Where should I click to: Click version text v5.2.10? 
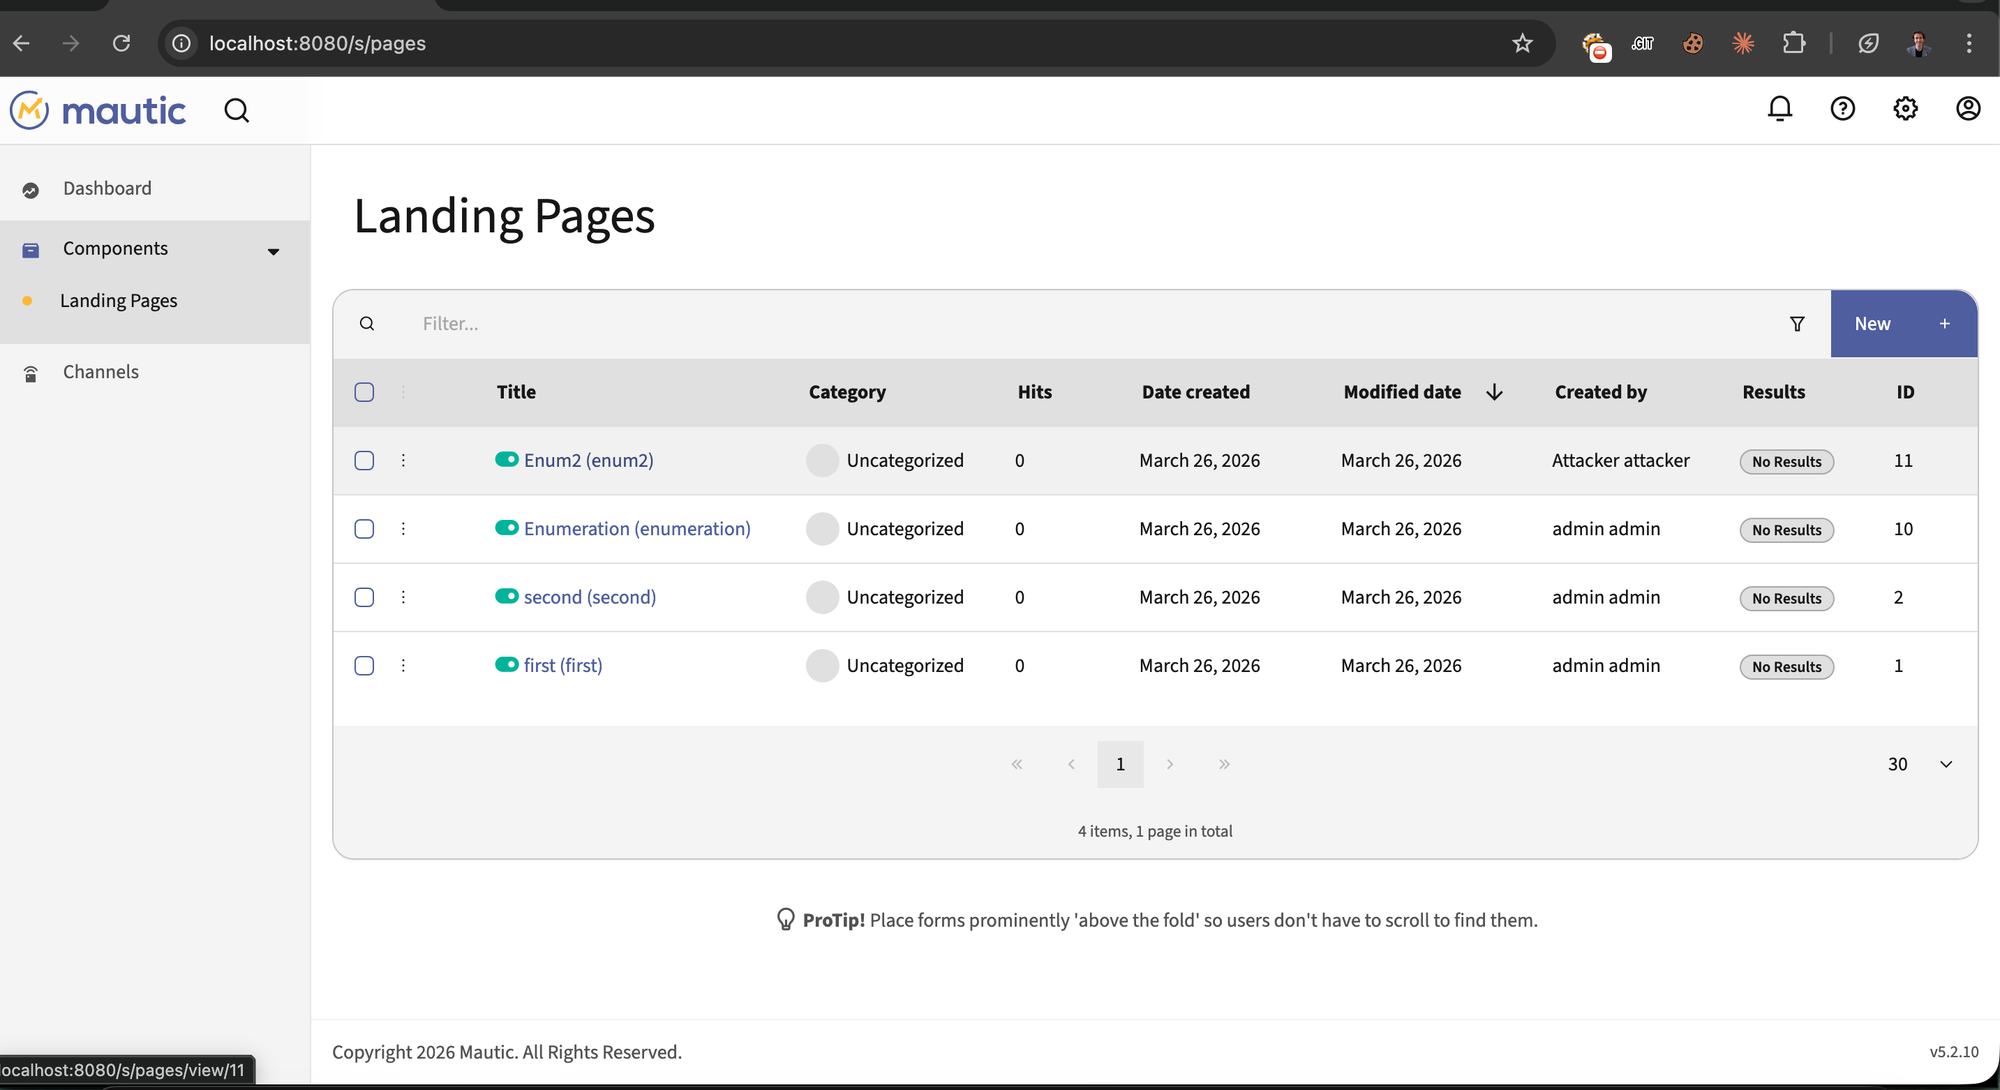(x=1954, y=1052)
